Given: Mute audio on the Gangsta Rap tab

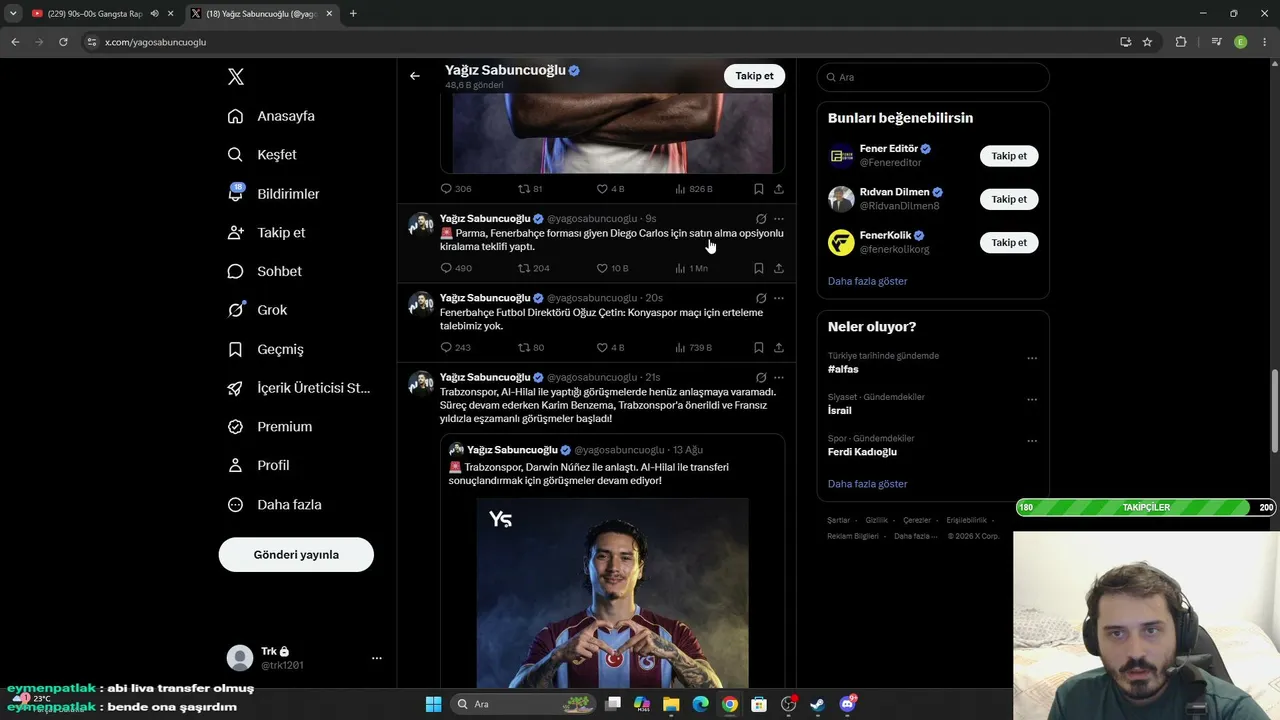Looking at the screenshot, I should point(154,14).
